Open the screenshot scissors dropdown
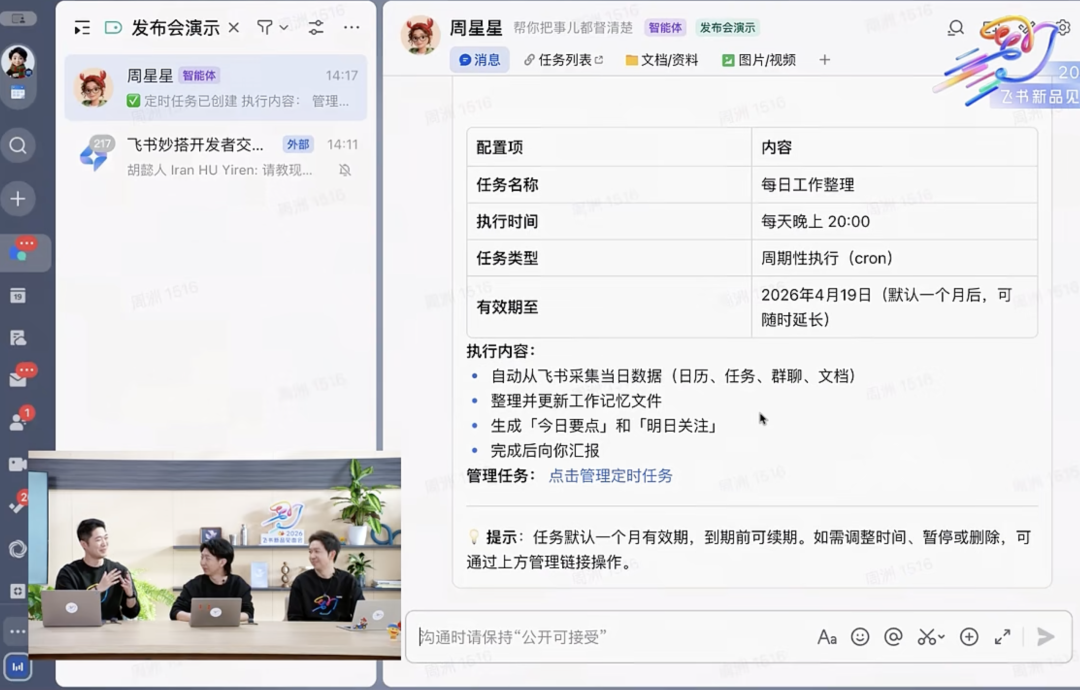Screen dimensions: 1080x690 pyautogui.click(x=931, y=637)
